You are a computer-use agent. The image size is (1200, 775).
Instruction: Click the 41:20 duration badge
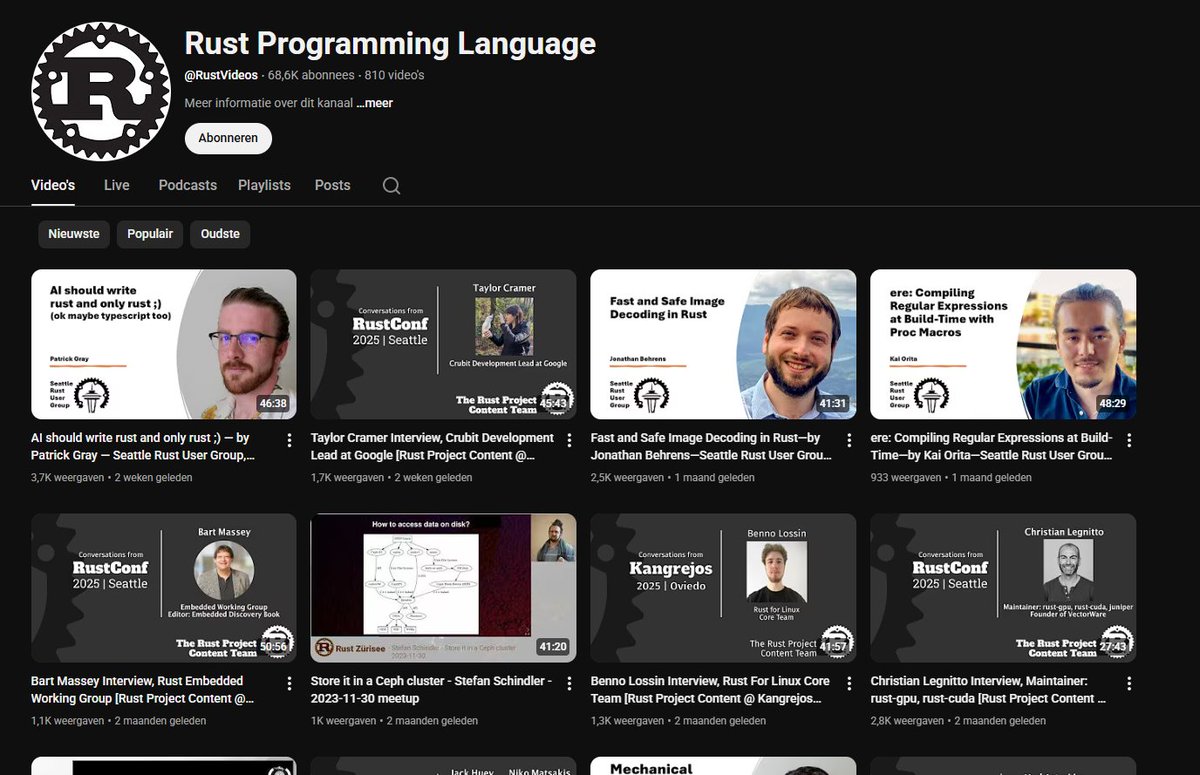553,647
